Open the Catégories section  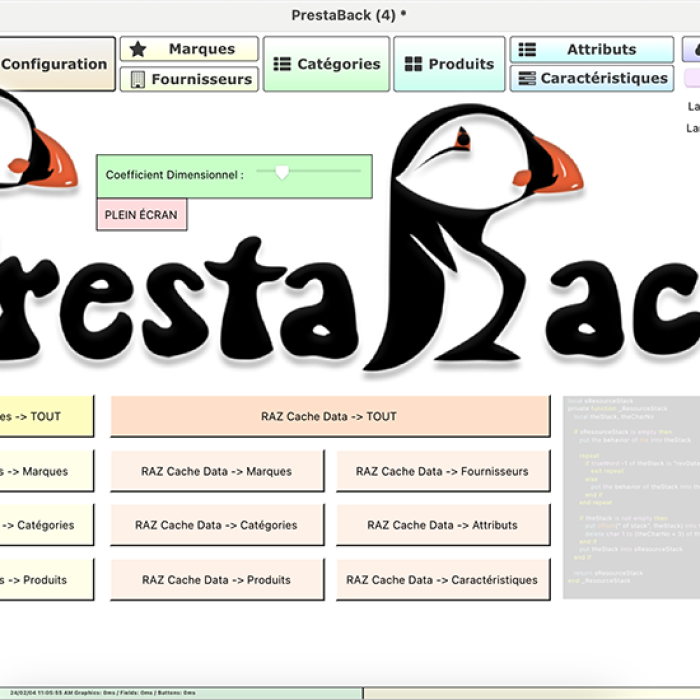(x=326, y=64)
